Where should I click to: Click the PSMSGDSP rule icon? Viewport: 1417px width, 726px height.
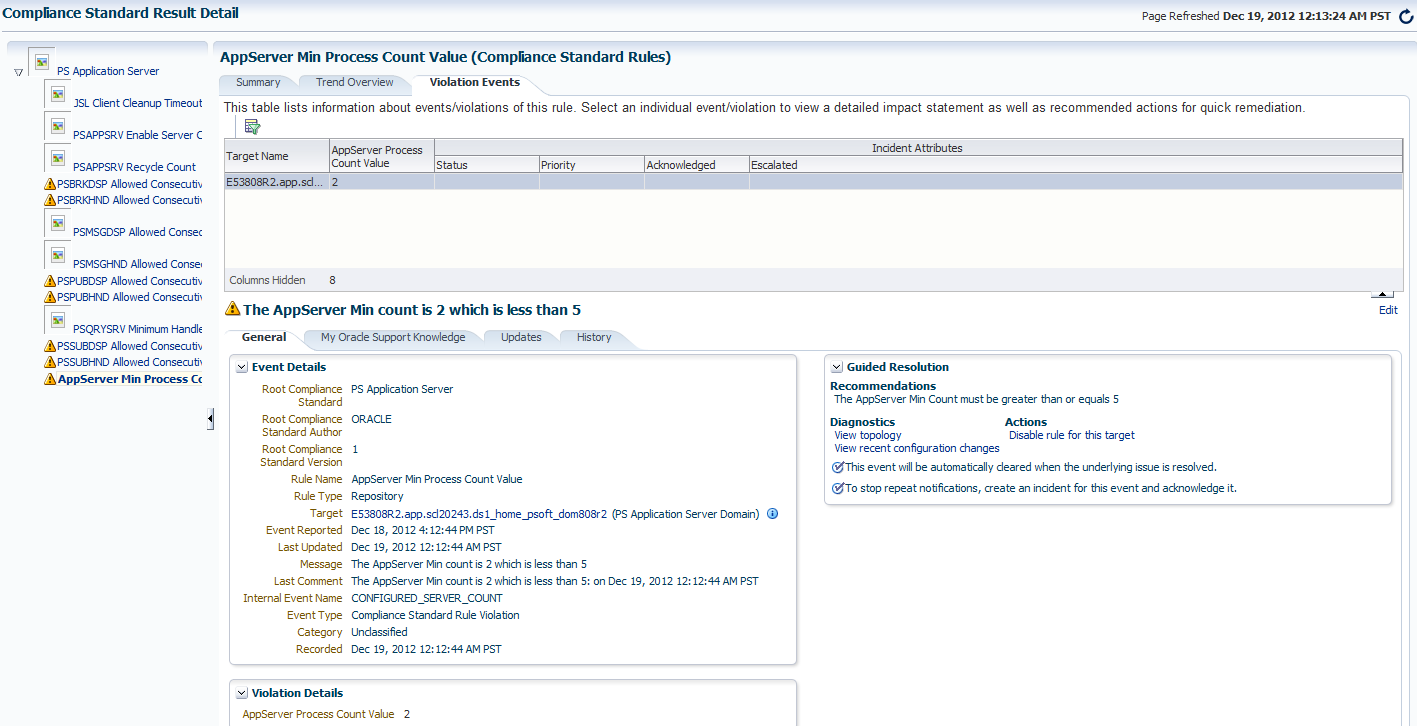[x=58, y=223]
